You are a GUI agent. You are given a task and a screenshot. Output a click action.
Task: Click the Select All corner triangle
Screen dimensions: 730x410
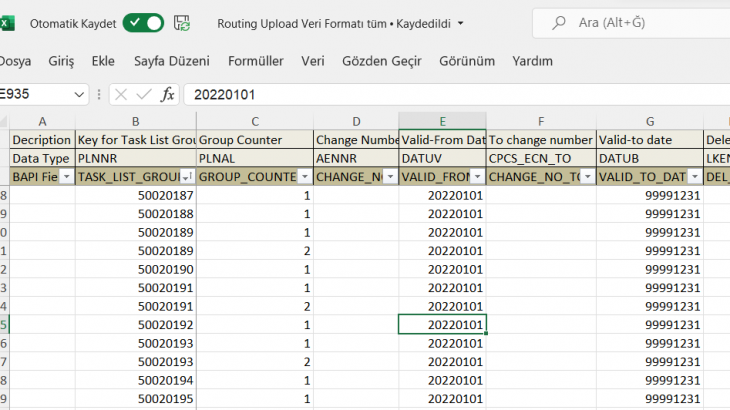(x=4, y=122)
